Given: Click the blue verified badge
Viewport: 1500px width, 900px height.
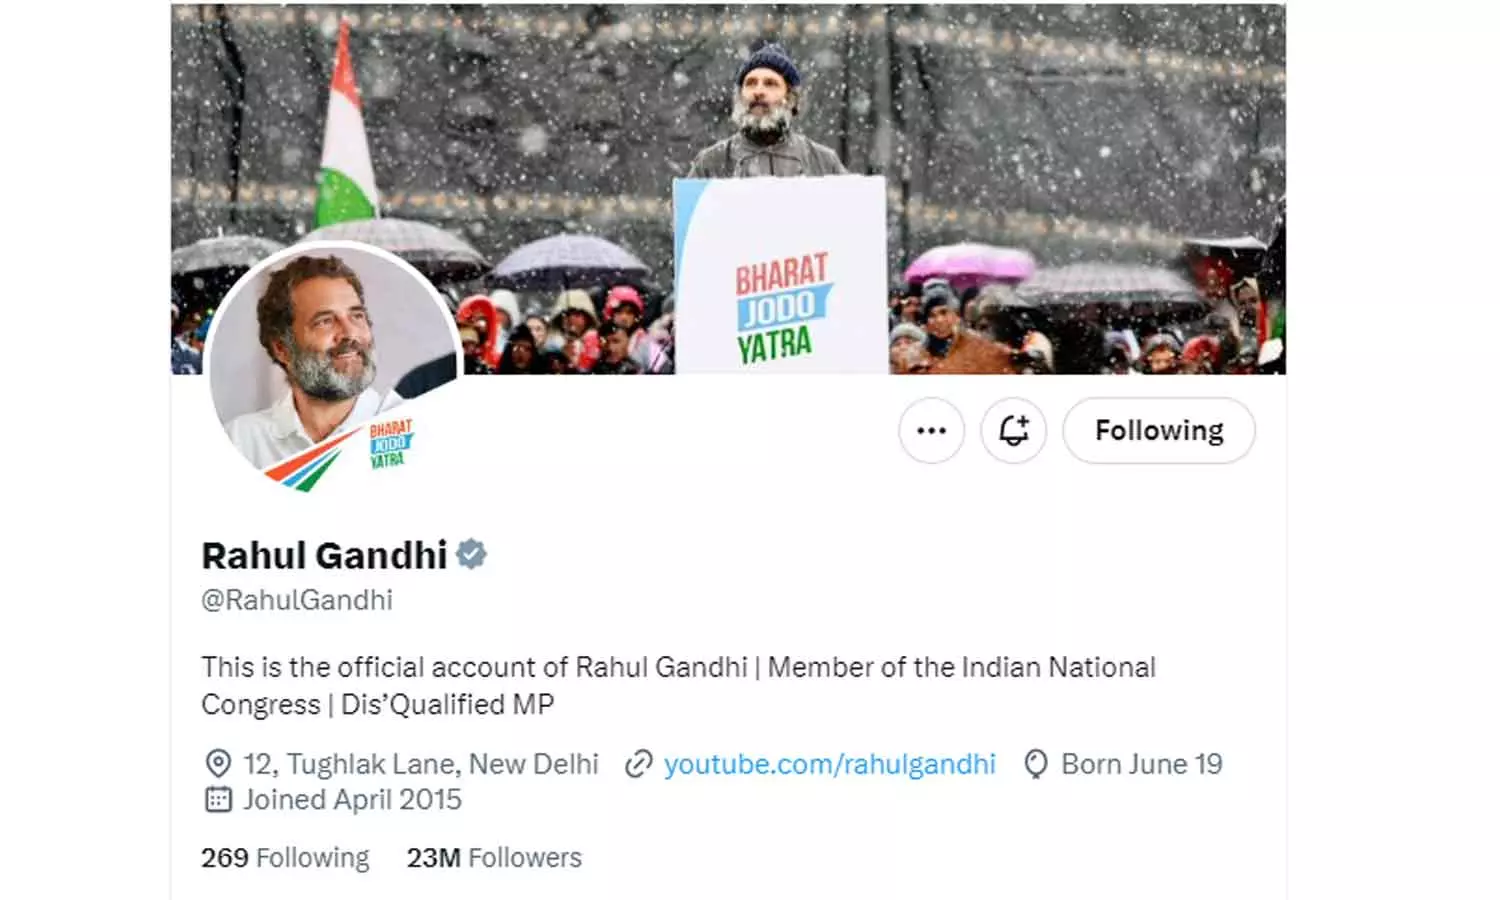Looking at the screenshot, I should pos(471,554).
